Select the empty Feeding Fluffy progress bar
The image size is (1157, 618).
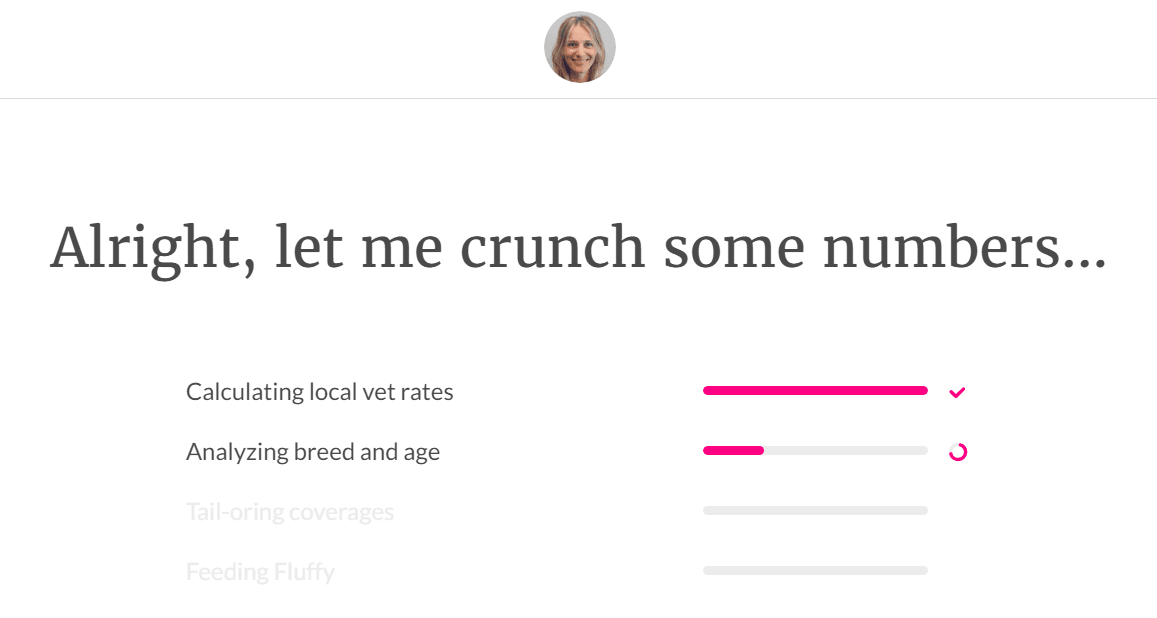(x=815, y=570)
